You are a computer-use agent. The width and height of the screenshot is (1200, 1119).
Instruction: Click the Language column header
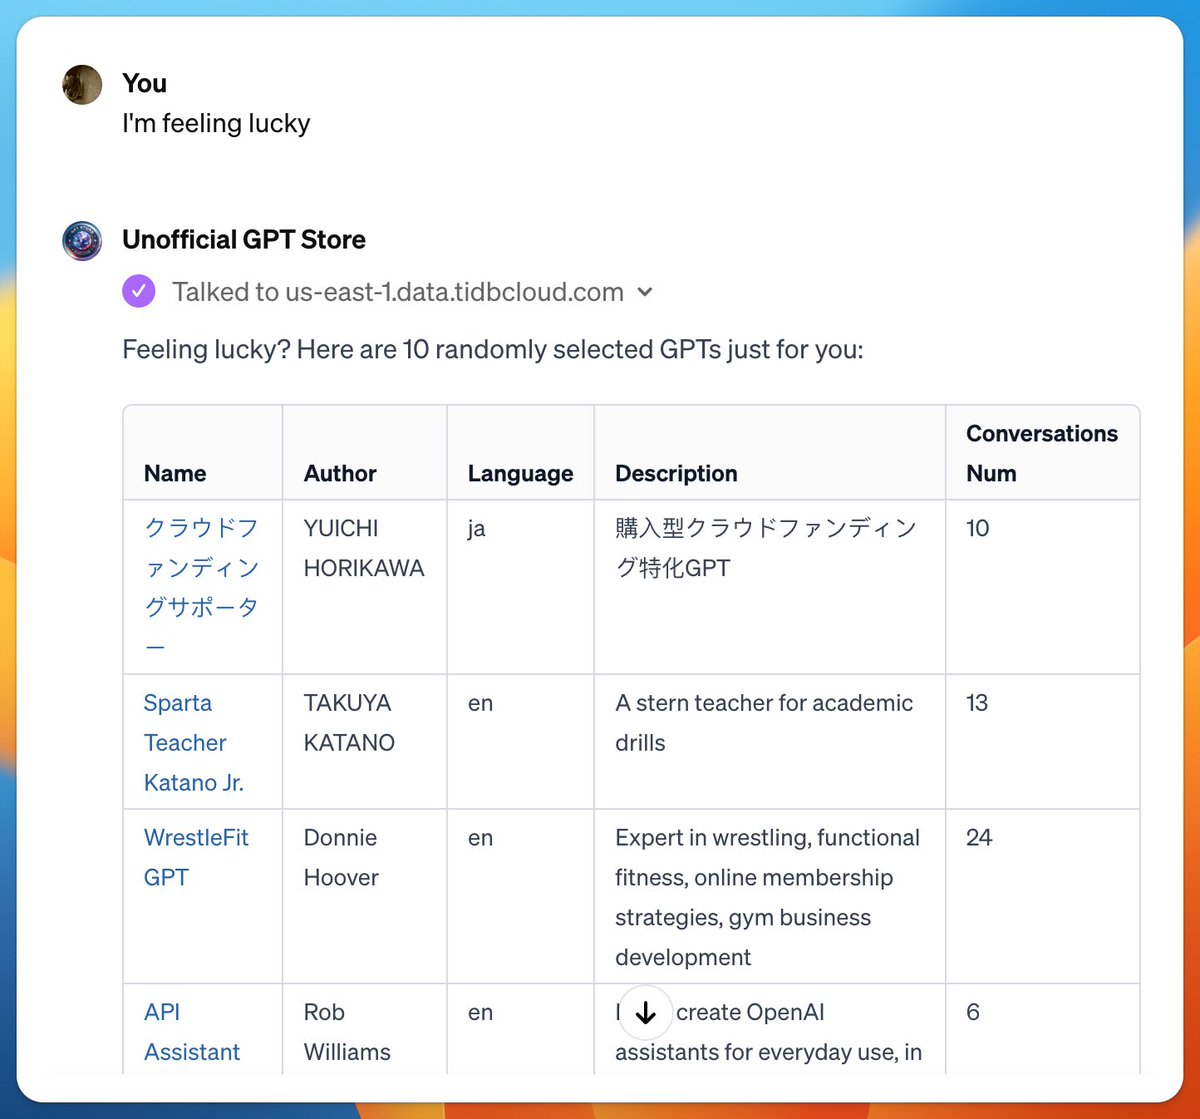[x=520, y=473]
